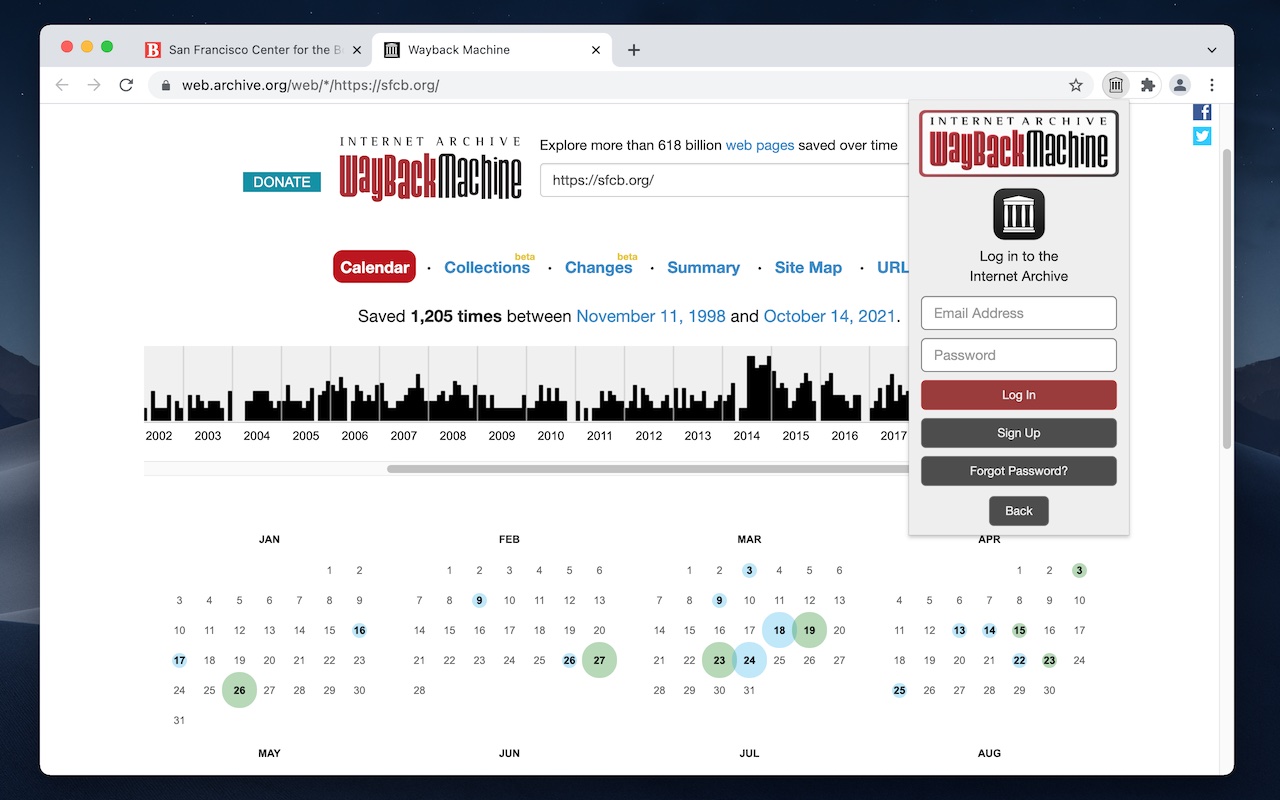
Task: Select the April 3 snapshot circle
Action: pyautogui.click(x=1078, y=570)
